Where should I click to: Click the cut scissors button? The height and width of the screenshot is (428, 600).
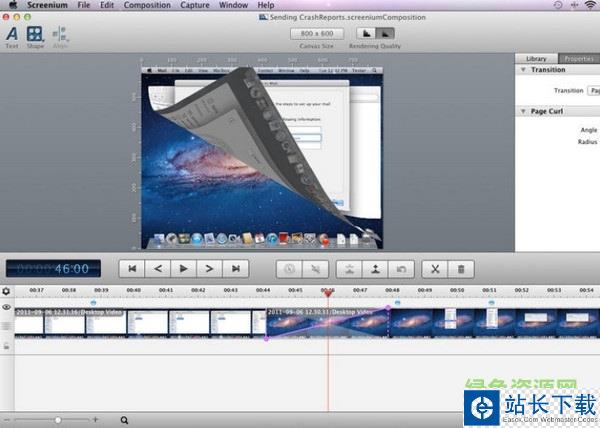pyautogui.click(x=435, y=268)
